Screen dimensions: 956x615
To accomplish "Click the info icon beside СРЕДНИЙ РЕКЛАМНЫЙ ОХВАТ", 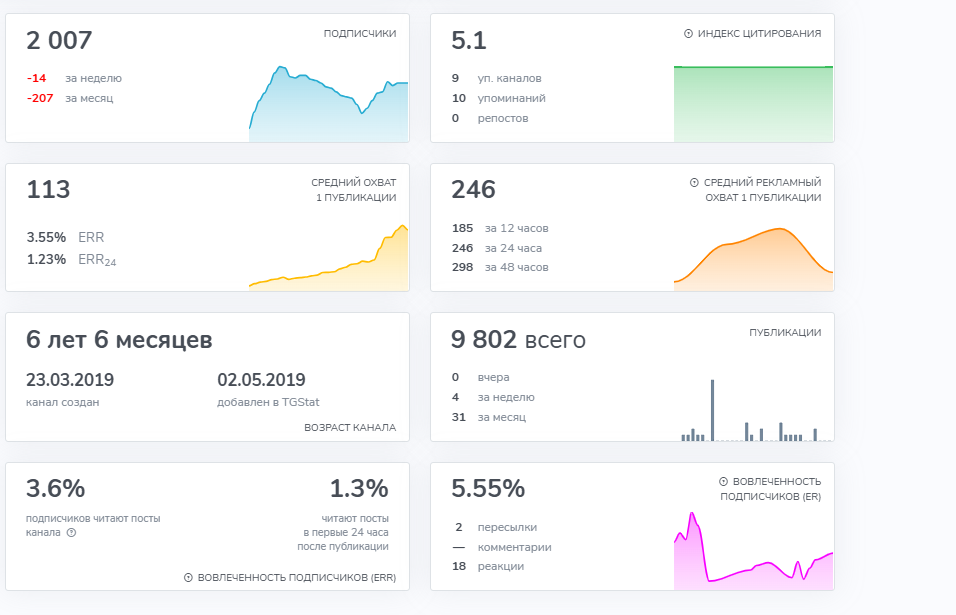I will [694, 183].
